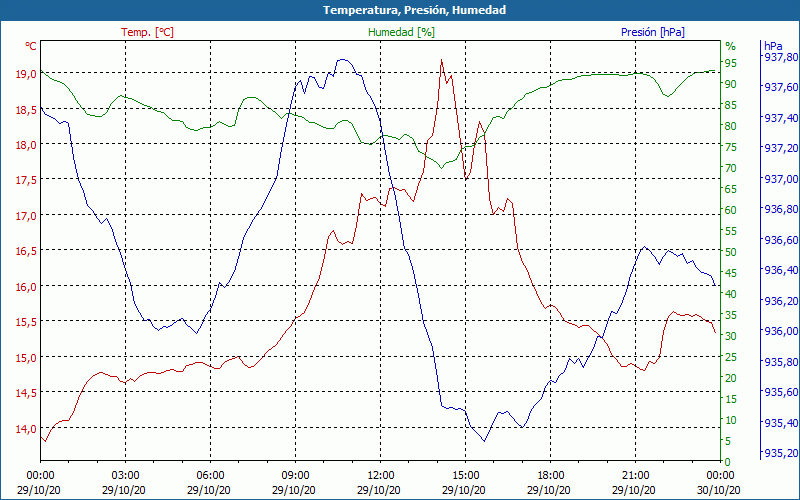Click pressure axis value "936,20"

click(x=780, y=301)
